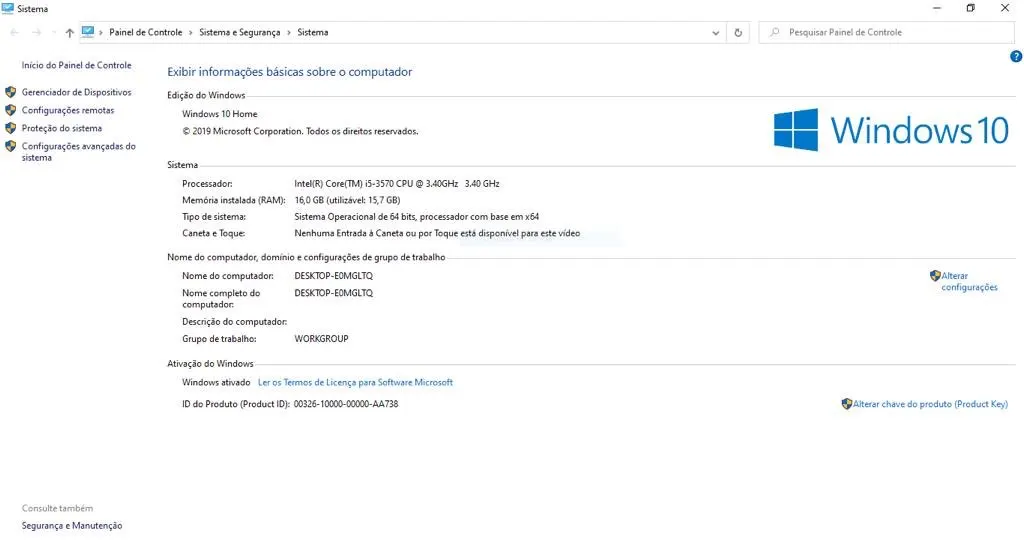Screen dimensions: 1024x546
Task: Click the Sistema Operacional de 64 bits value
Action: (x=416, y=216)
